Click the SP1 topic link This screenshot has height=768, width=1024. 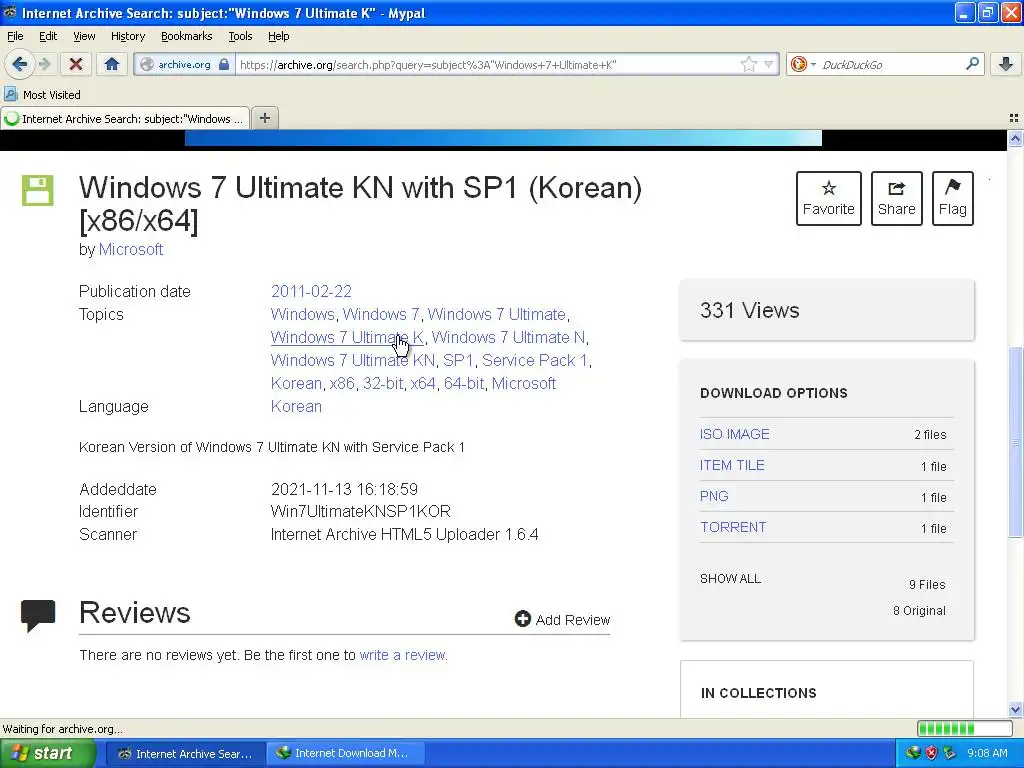458,360
